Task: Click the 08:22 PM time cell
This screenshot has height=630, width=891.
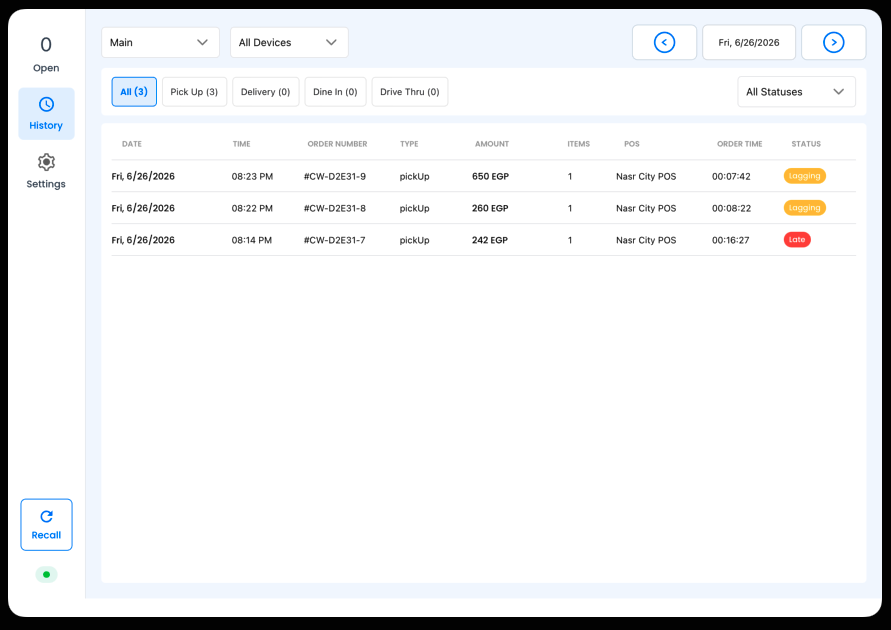Action: tap(252, 208)
